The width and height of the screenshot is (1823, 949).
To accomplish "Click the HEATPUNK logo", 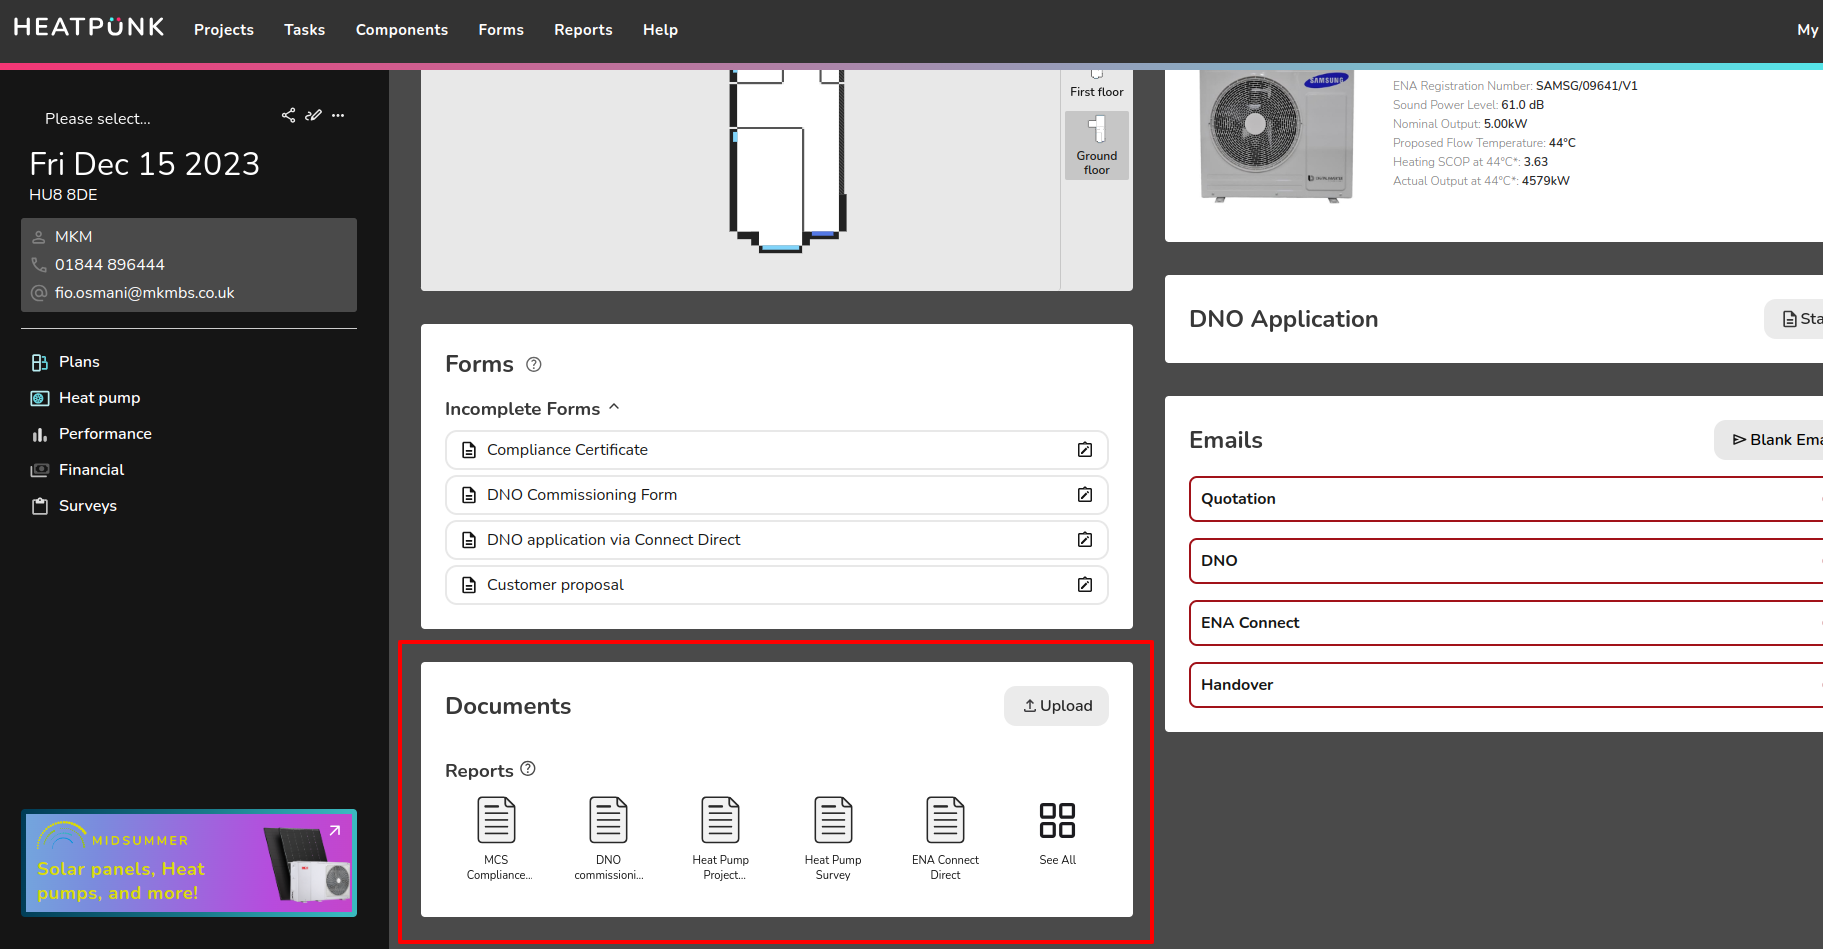I will [x=89, y=27].
